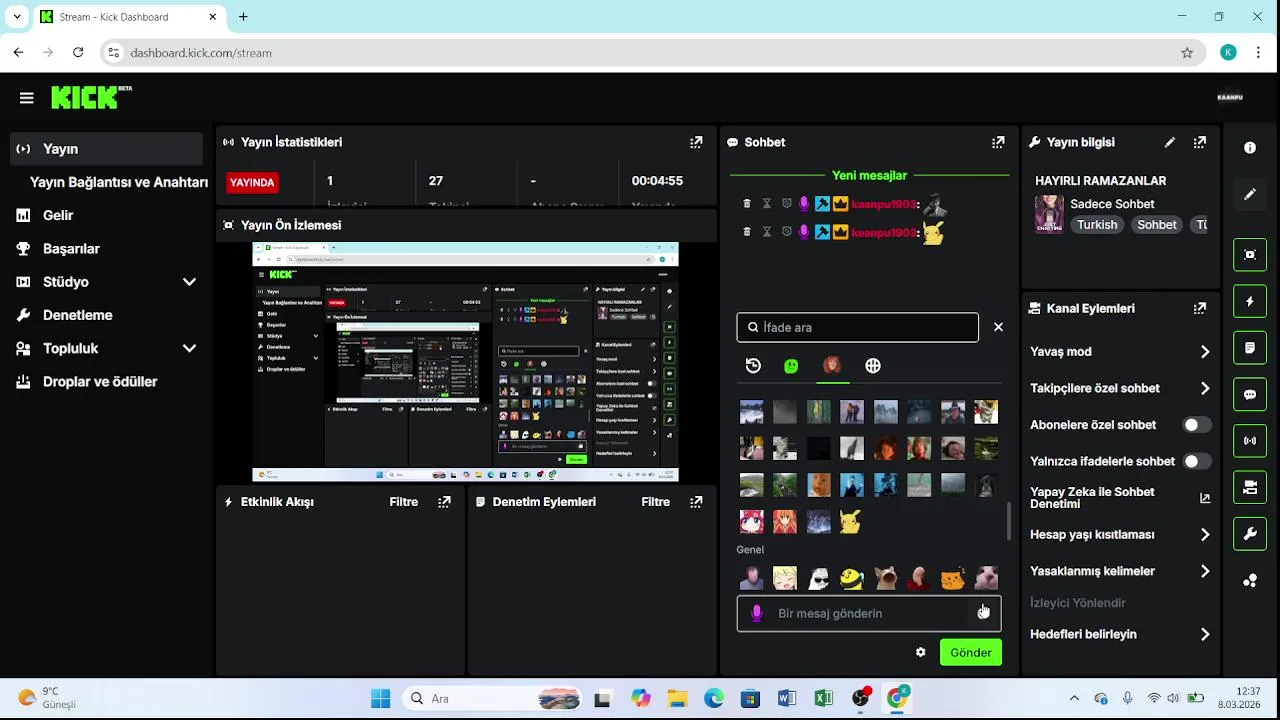The height and width of the screenshot is (720, 1280).
Task: Toggle the chat bubble widget in rail
Action: click(x=1250, y=394)
